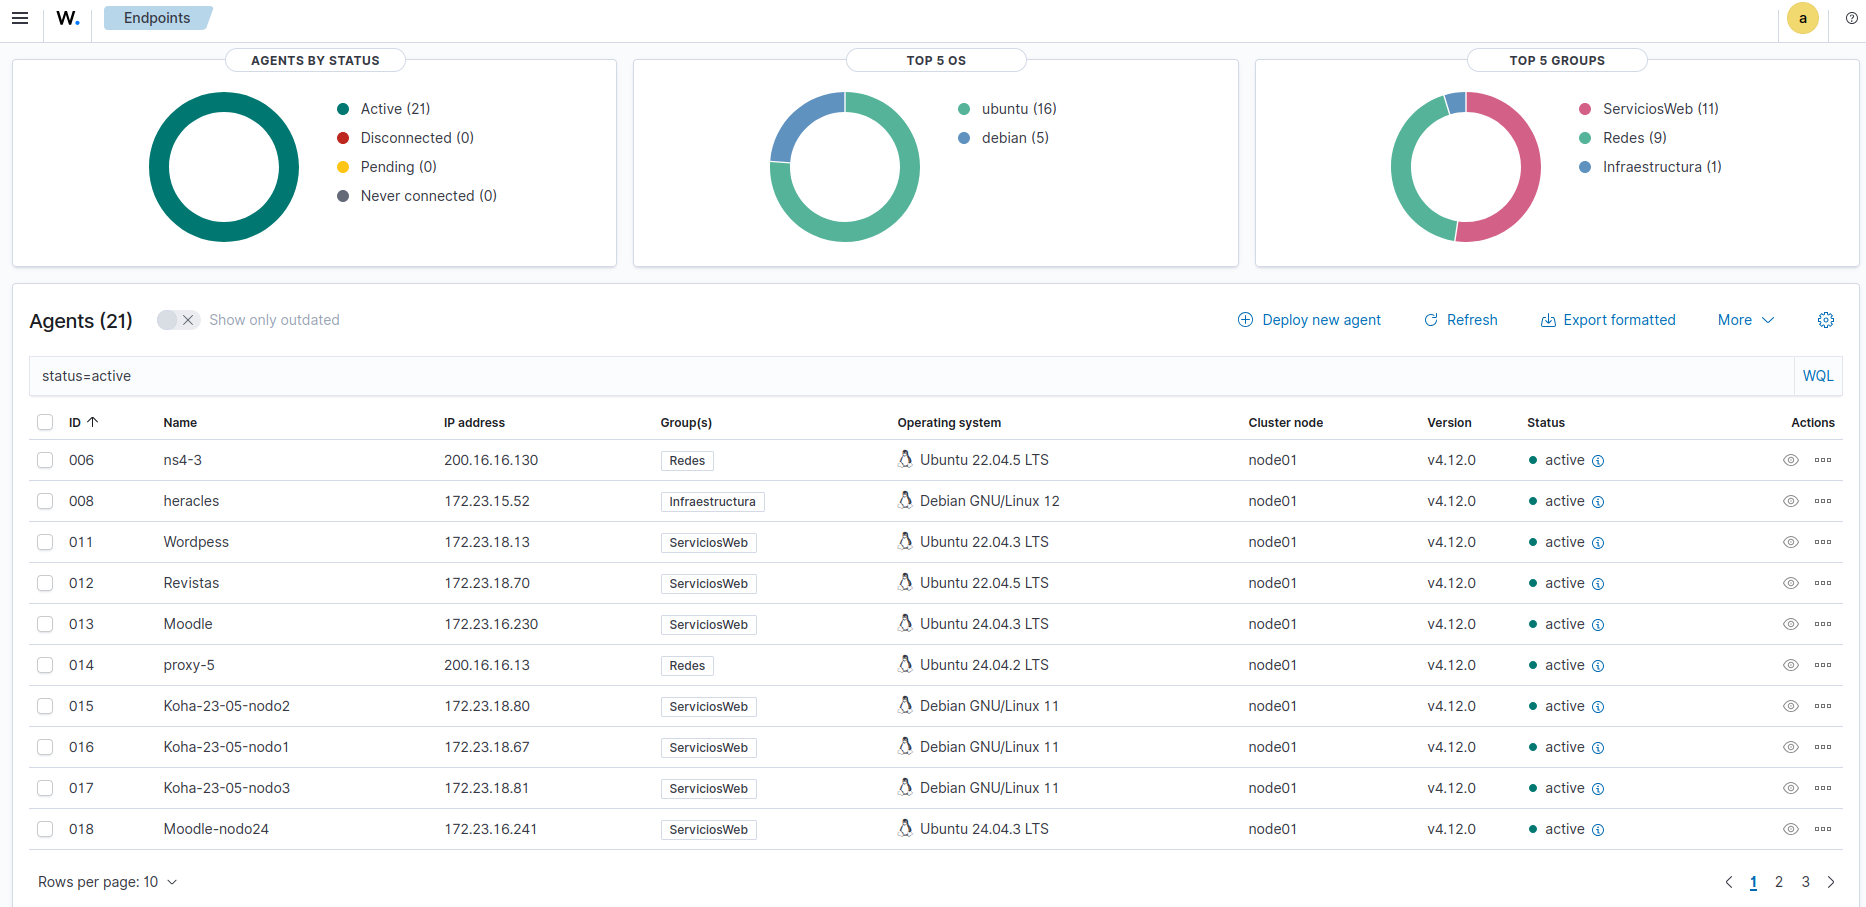The image size is (1866, 907).
Task: Click status info icon for agent 014
Action: (x=1598, y=666)
